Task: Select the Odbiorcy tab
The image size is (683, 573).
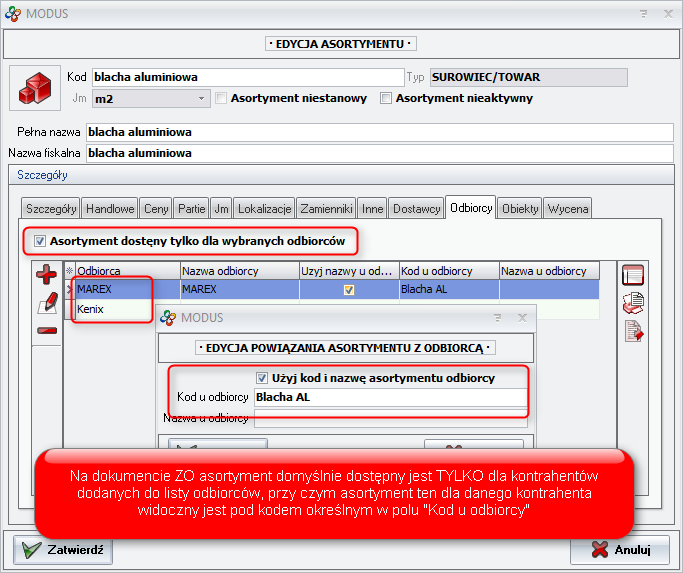Action: (x=471, y=208)
